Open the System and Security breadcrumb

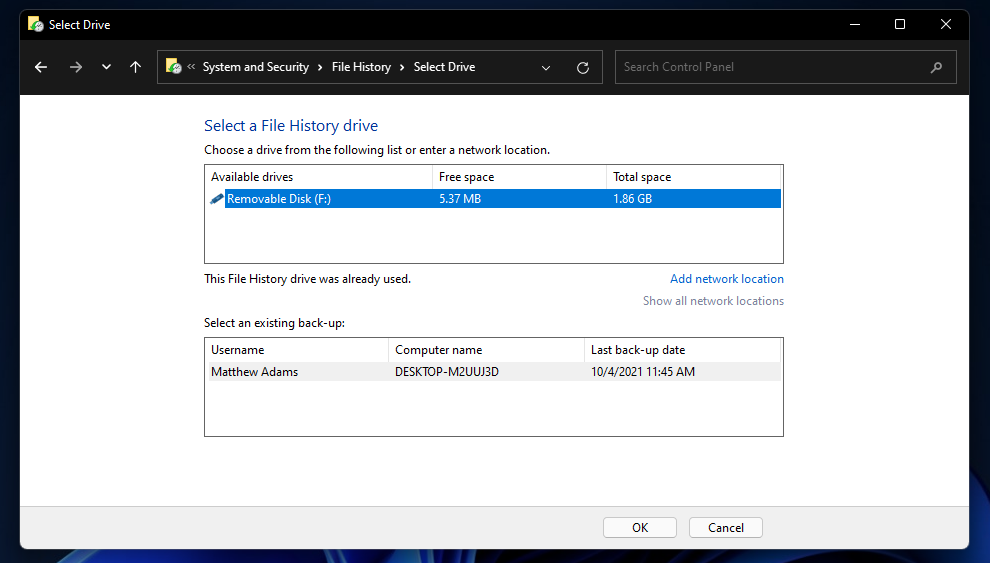tap(255, 67)
